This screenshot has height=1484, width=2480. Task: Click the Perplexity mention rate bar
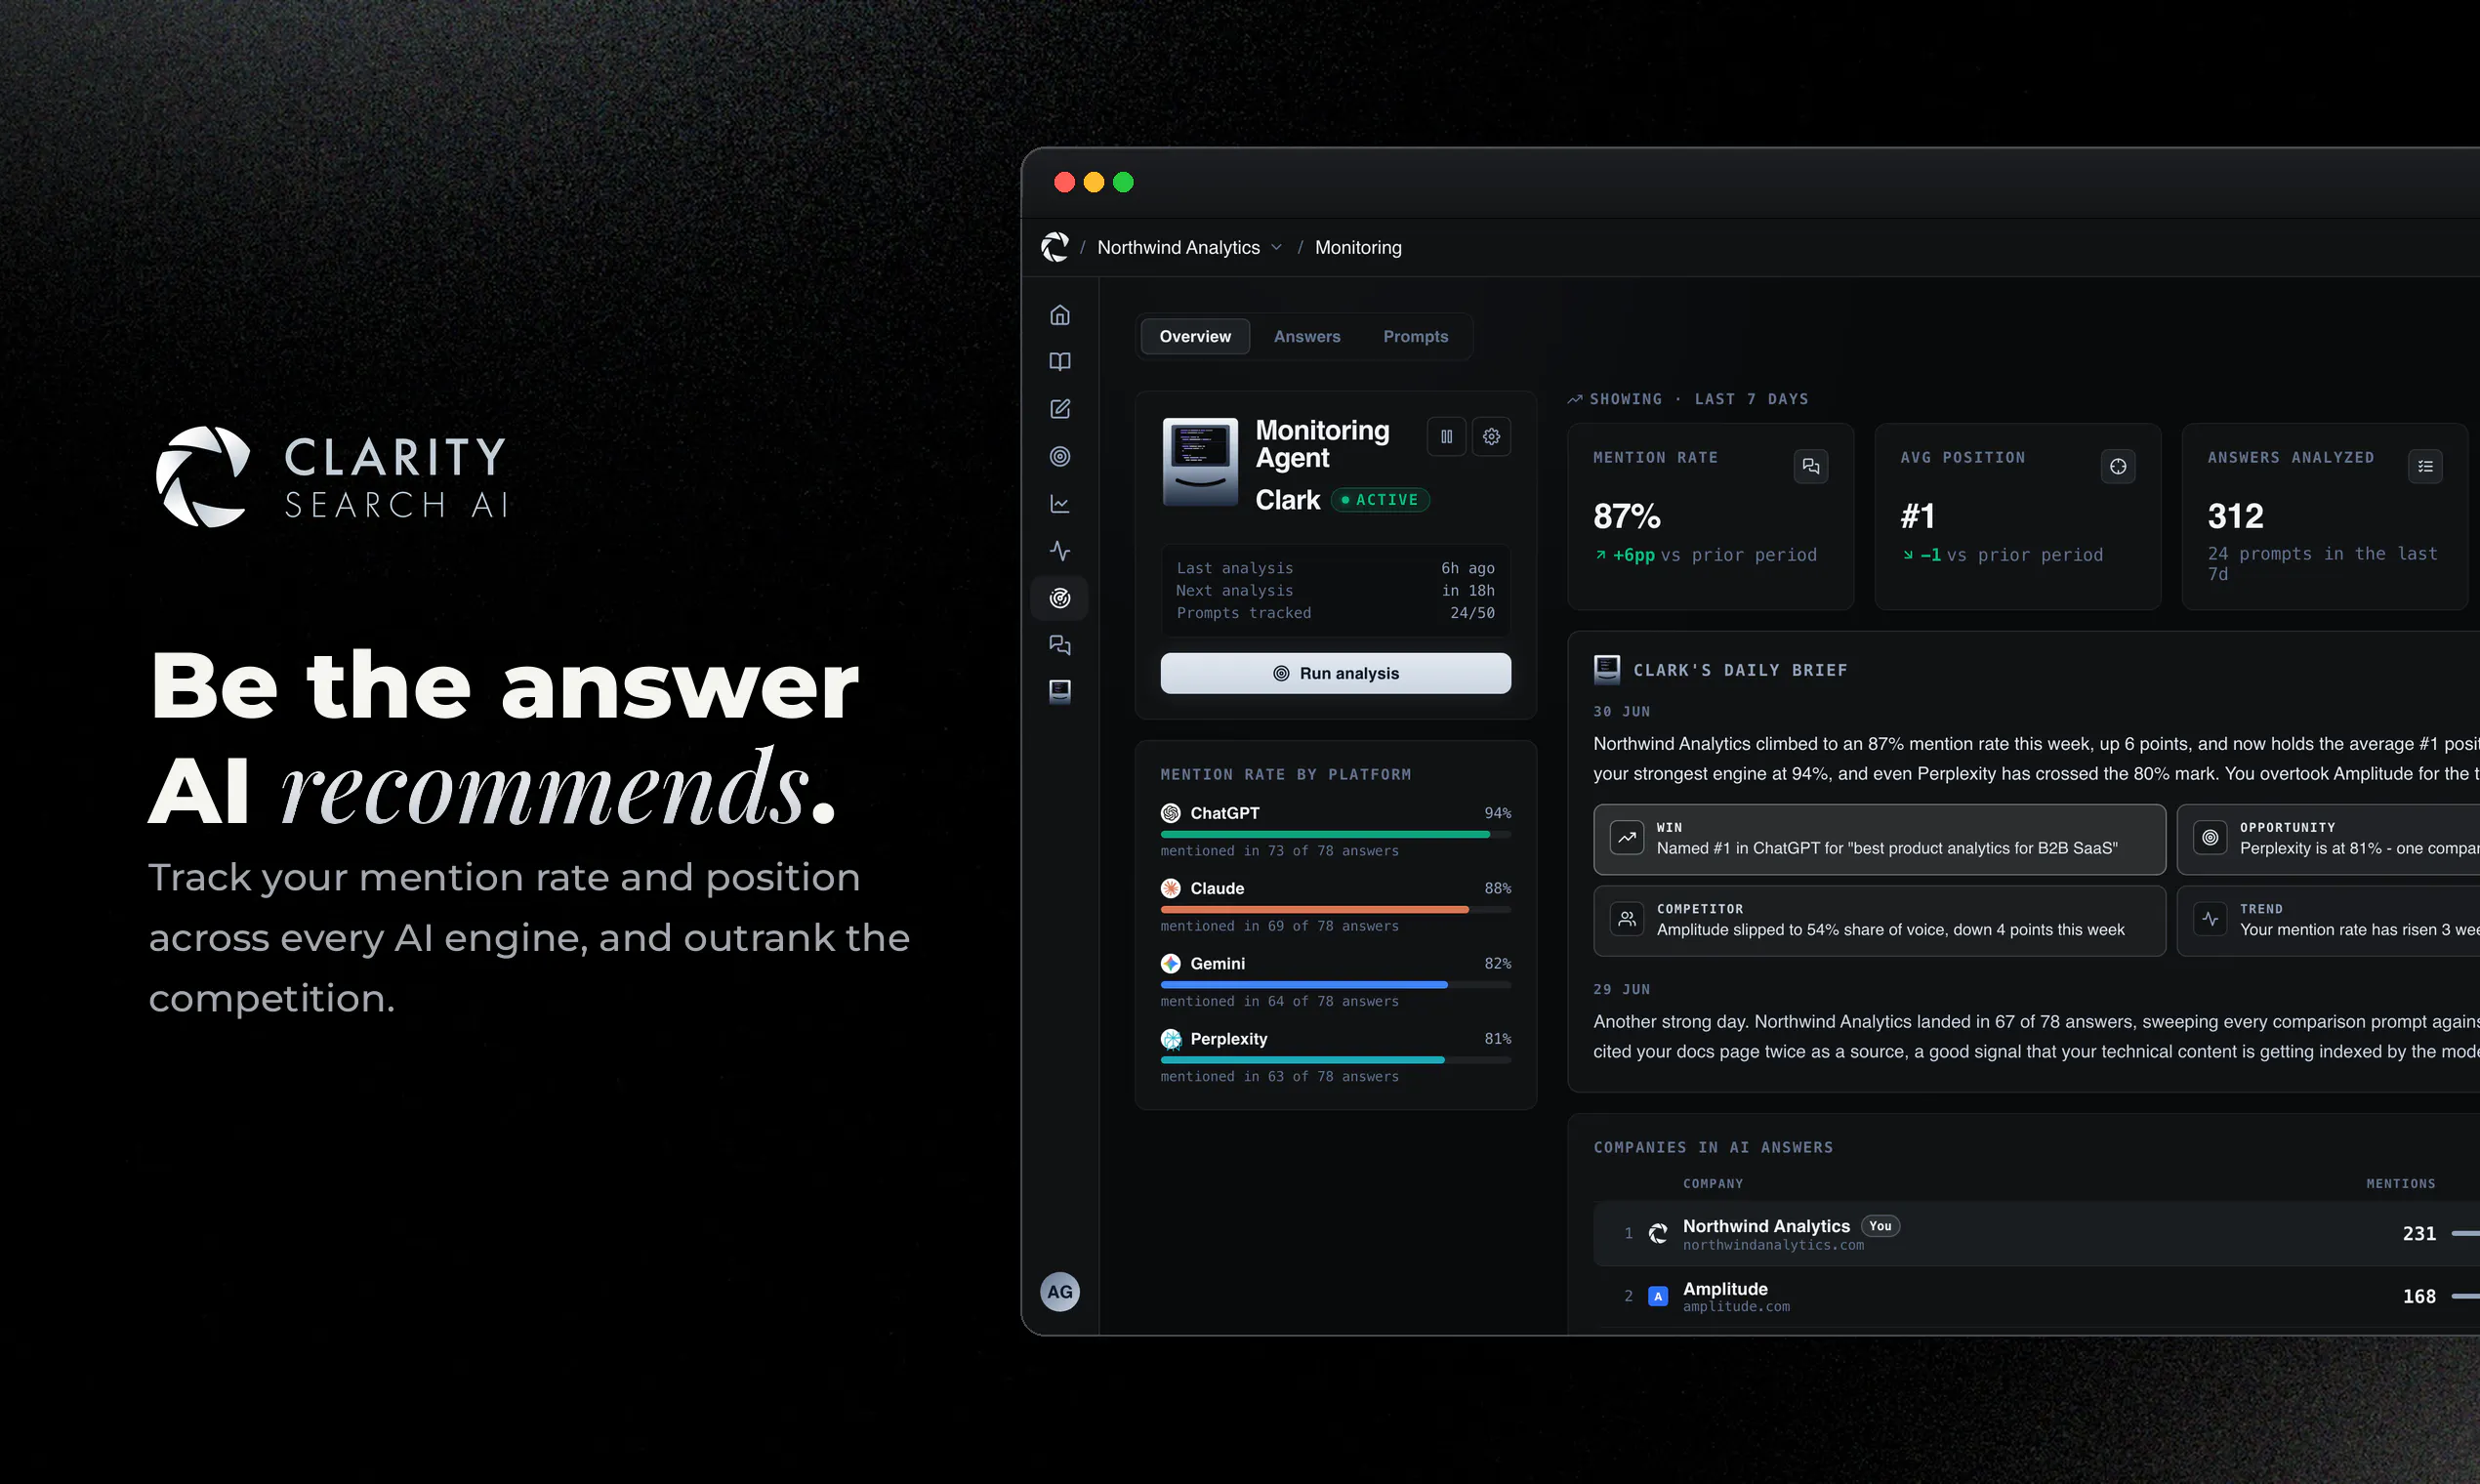coord(1335,1060)
